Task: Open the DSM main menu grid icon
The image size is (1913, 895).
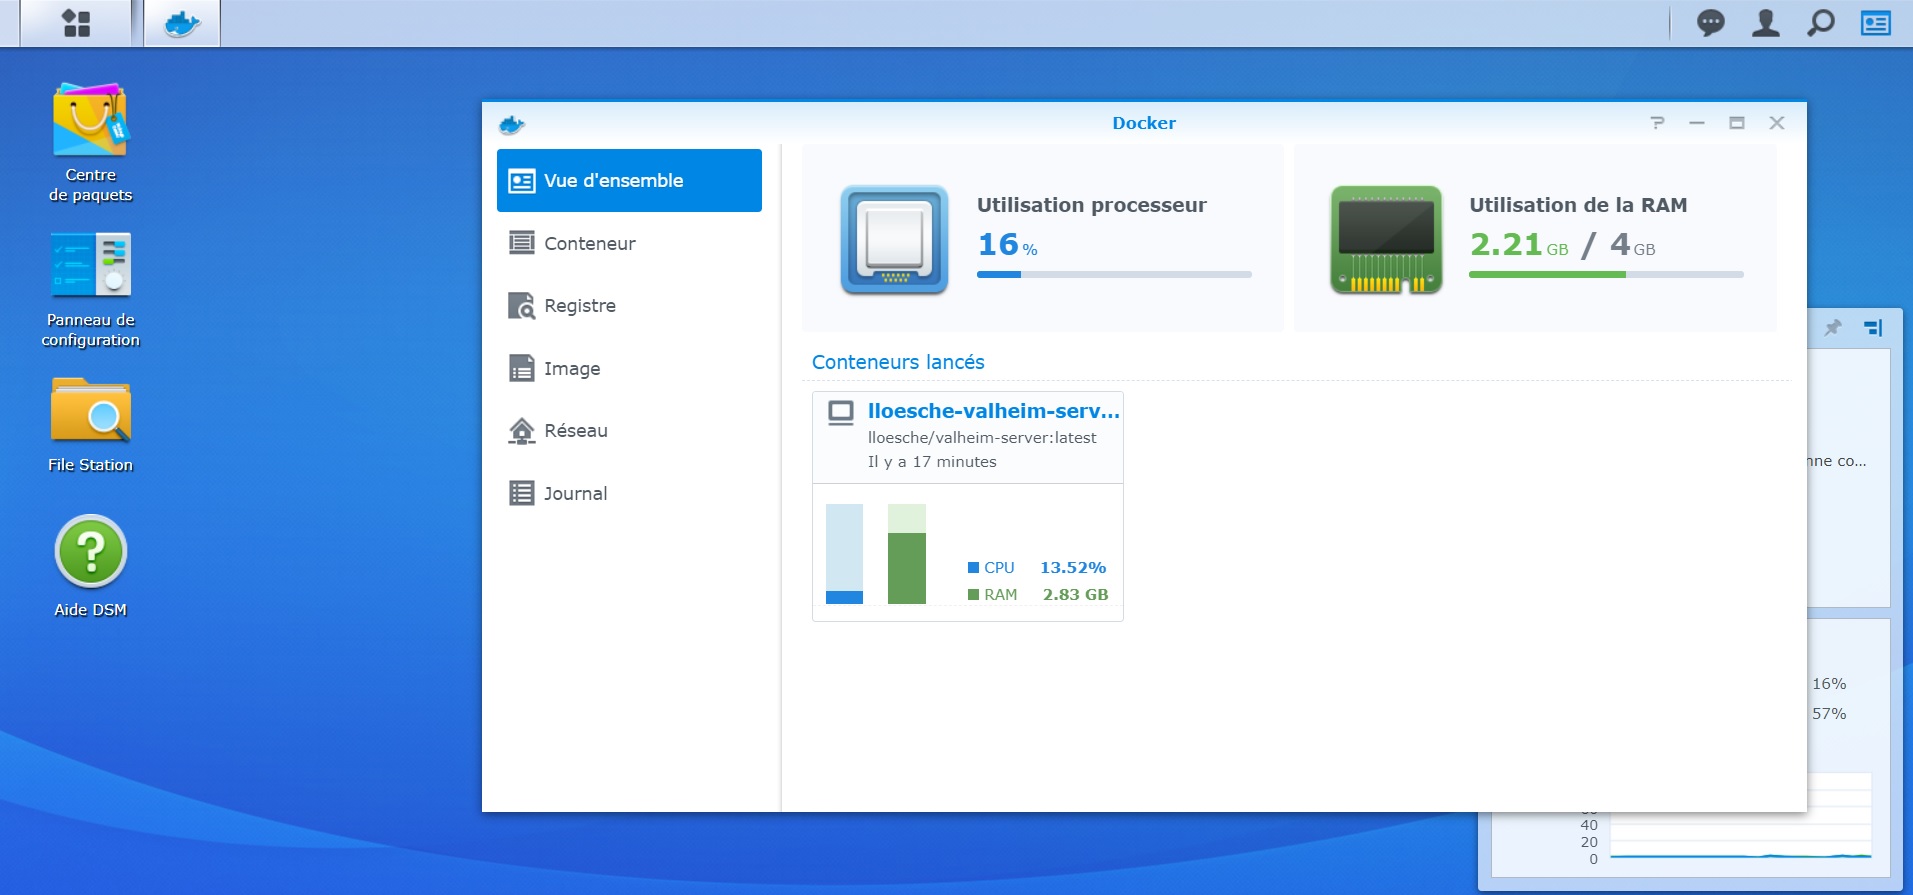Action: [x=76, y=23]
